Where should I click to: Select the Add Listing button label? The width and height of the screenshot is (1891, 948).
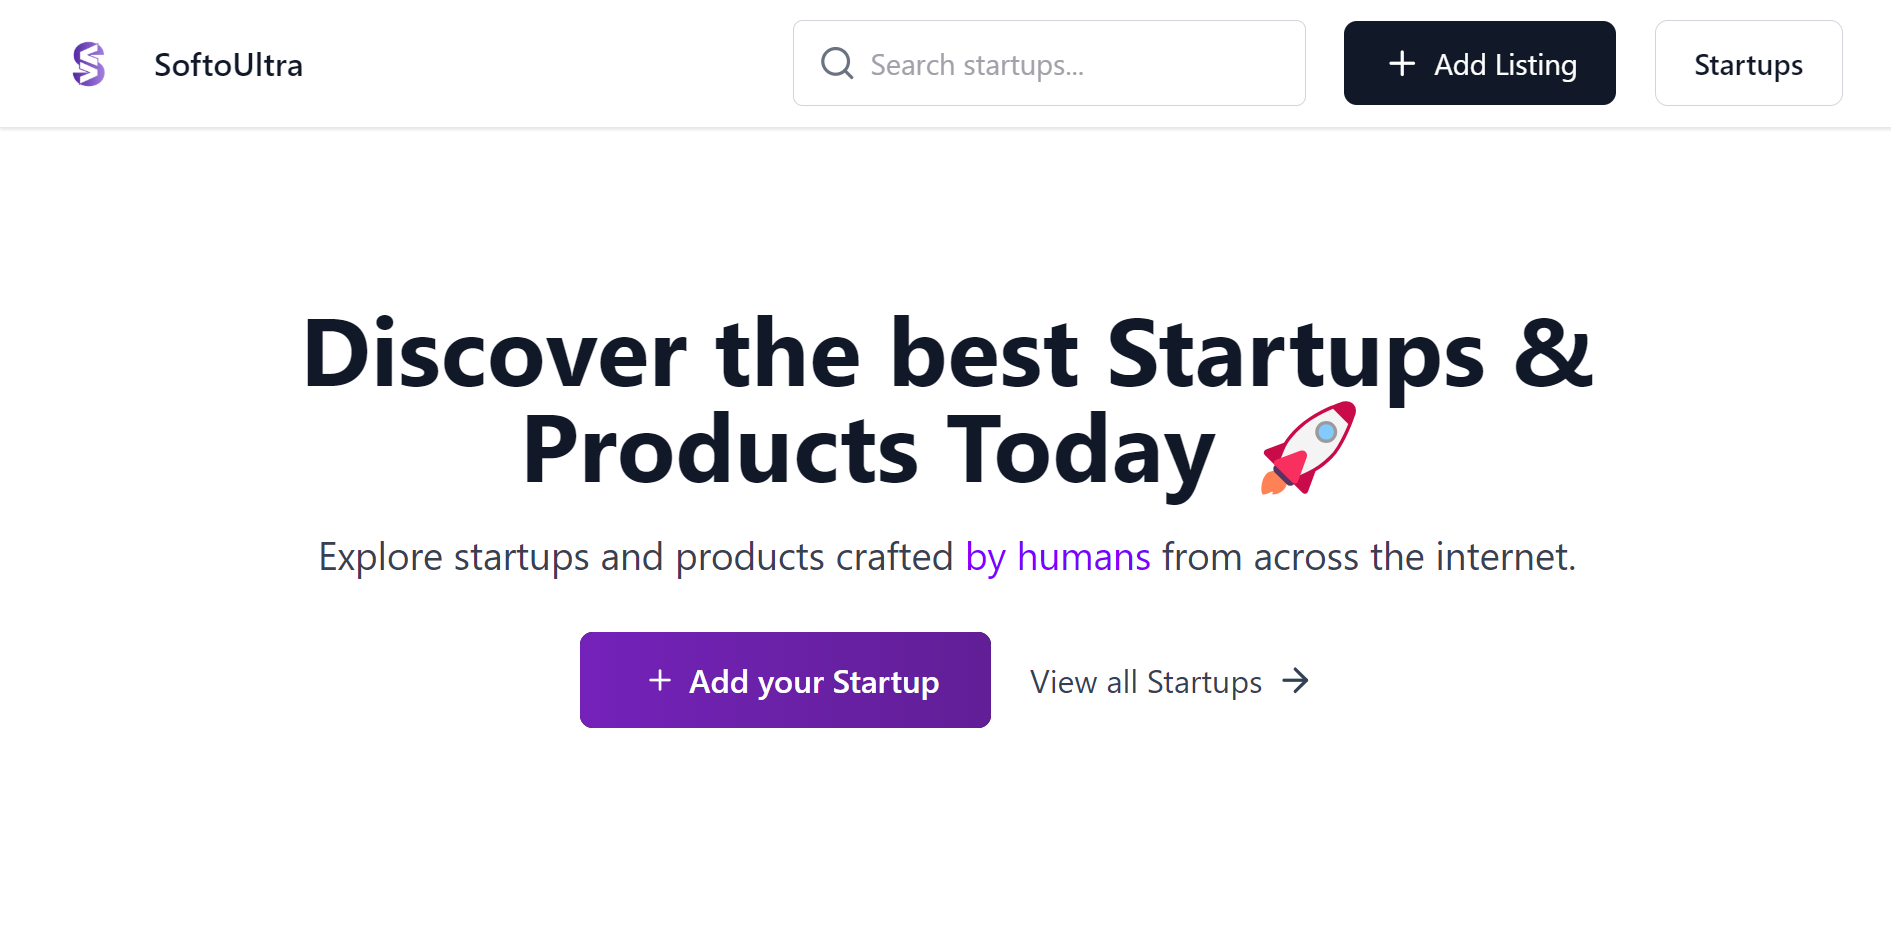click(1505, 65)
